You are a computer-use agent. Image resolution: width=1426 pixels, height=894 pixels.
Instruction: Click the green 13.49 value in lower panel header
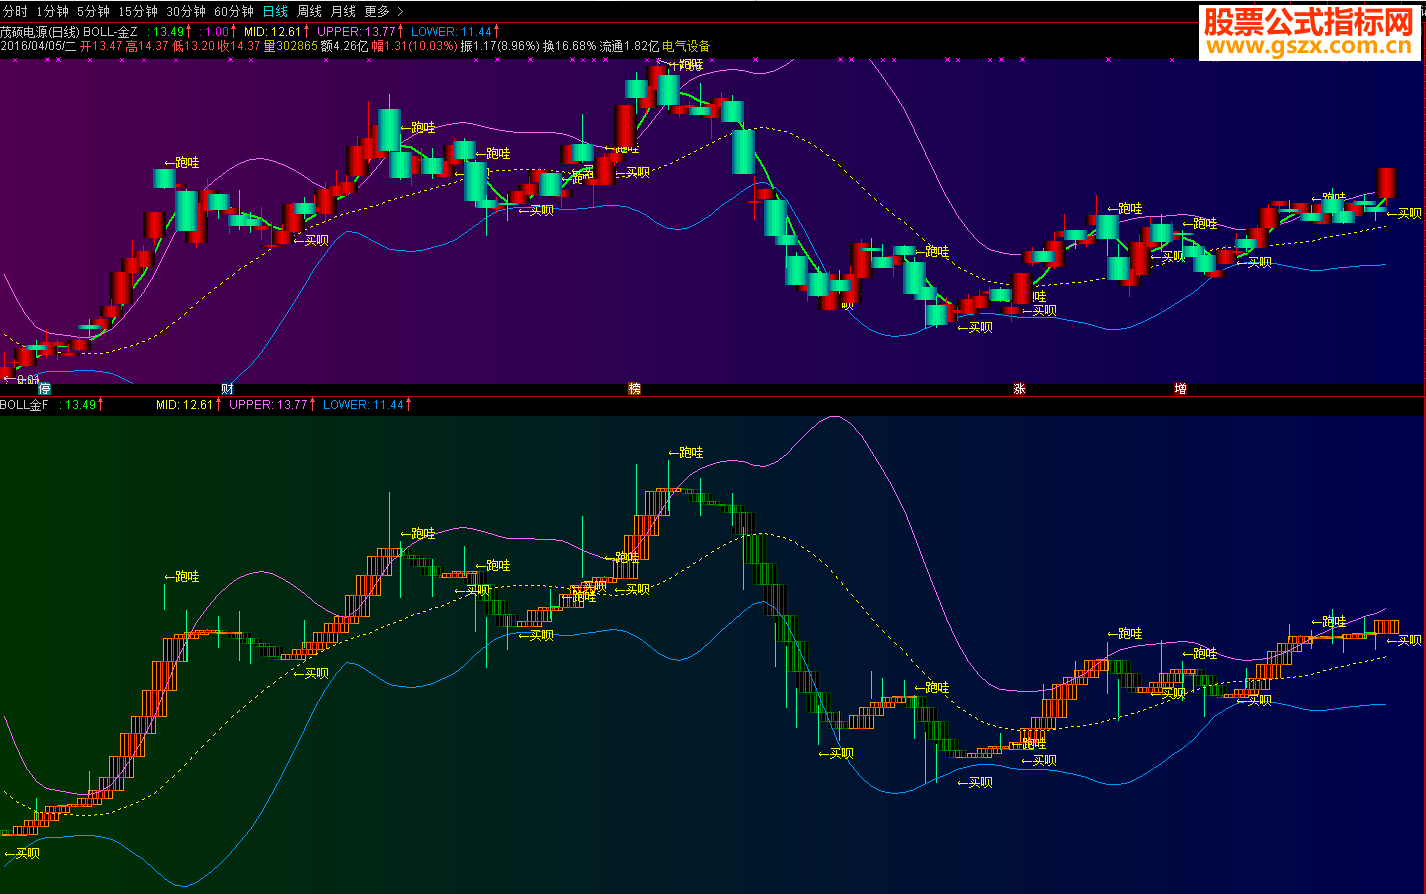click(82, 405)
